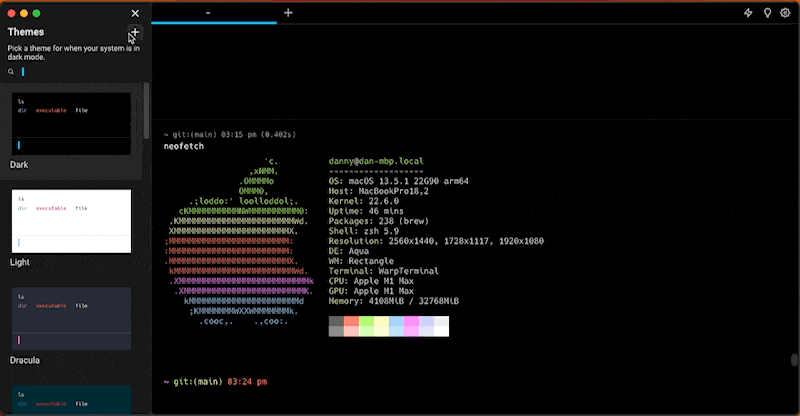Click the terminal output scrollbar handle

coord(794,359)
